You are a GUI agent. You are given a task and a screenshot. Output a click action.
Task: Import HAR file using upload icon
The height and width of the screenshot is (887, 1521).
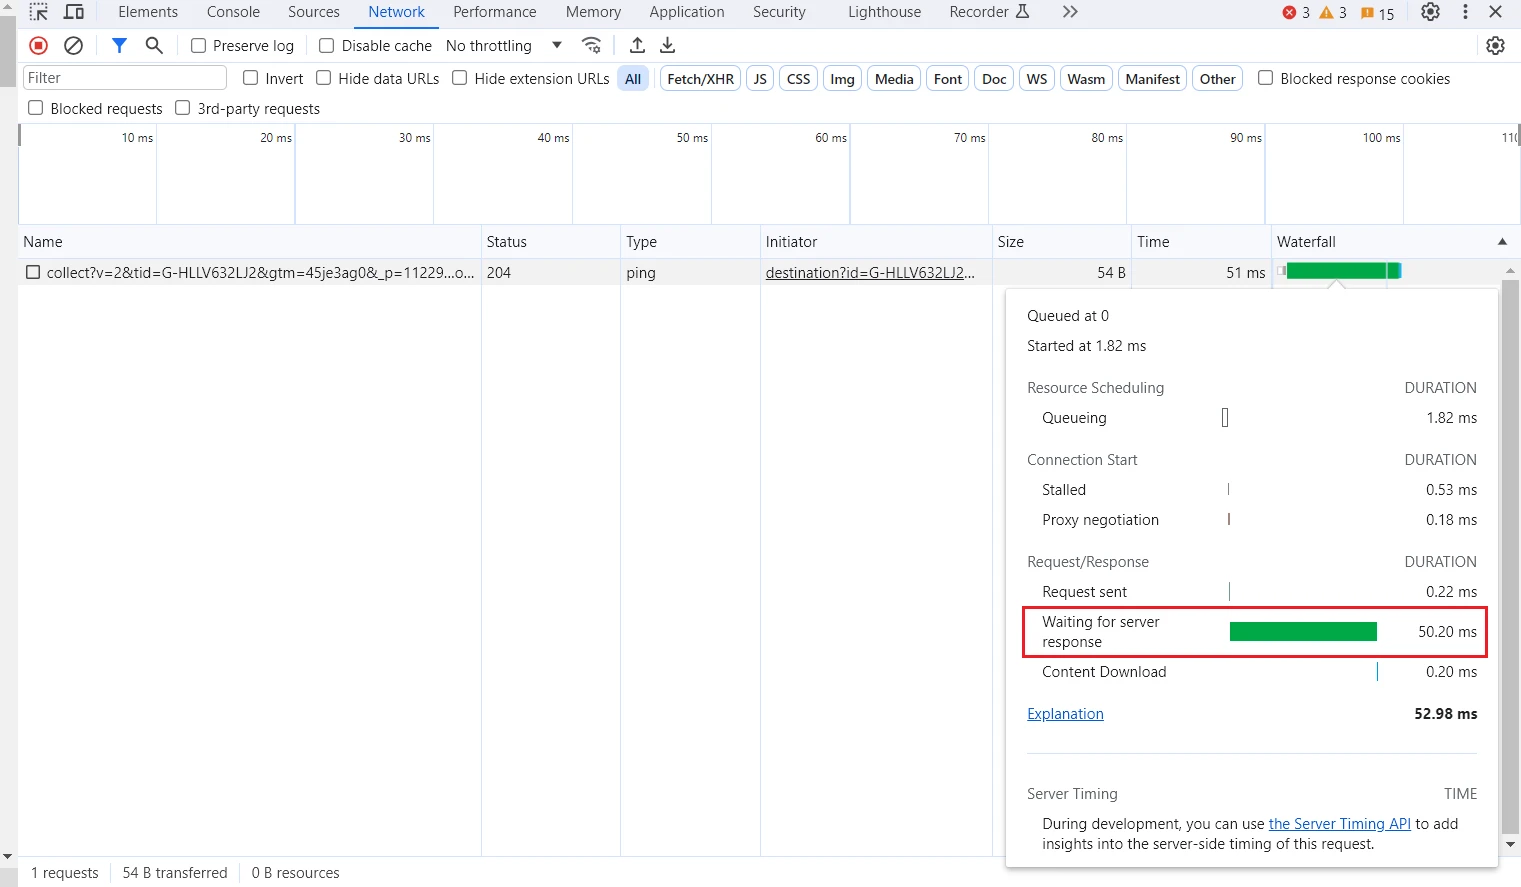pyautogui.click(x=637, y=45)
